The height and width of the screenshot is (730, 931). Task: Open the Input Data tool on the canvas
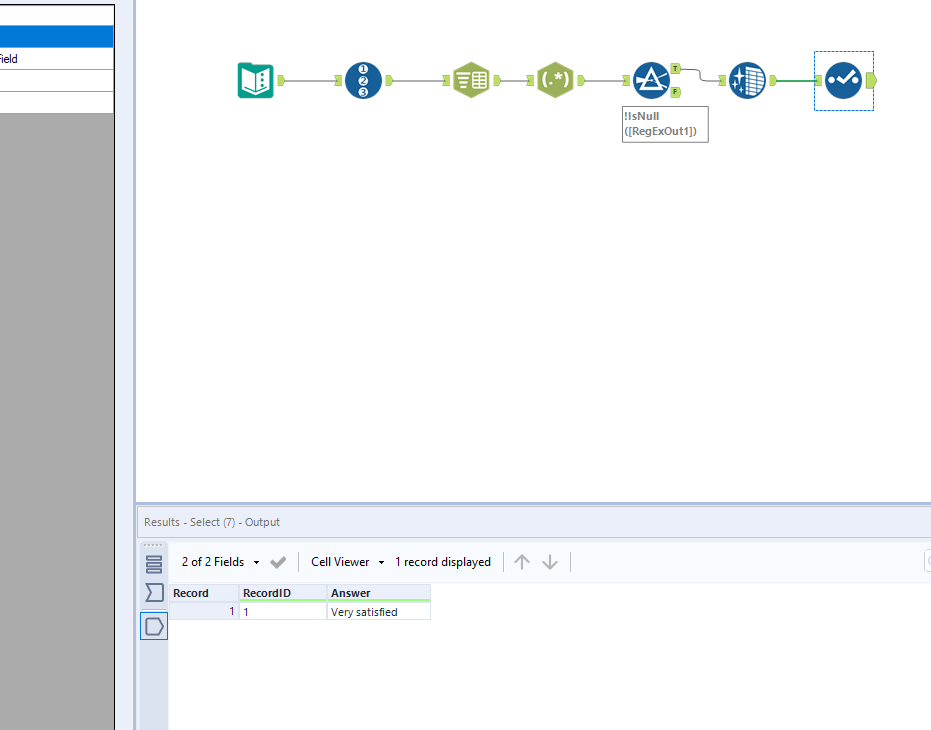[x=256, y=80]
